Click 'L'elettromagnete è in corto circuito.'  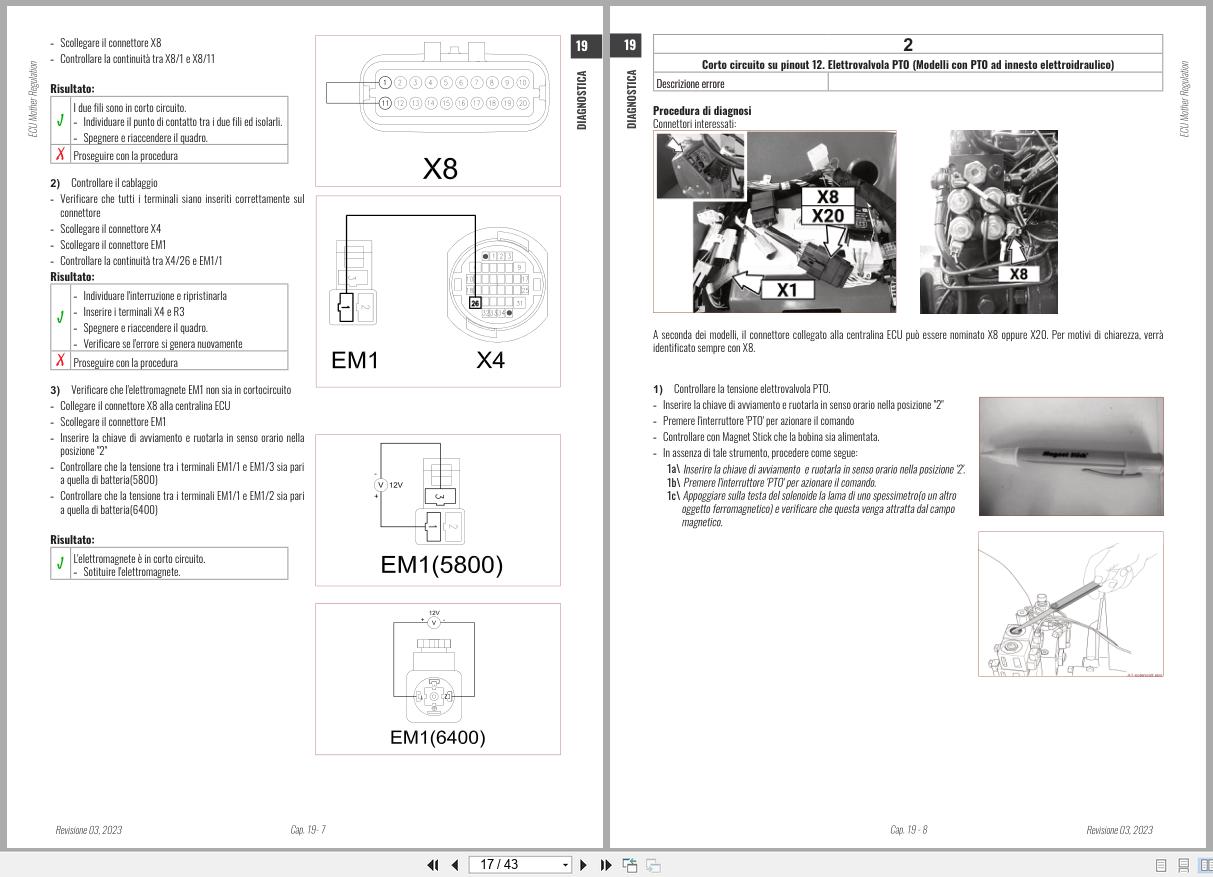click(139, 558)
